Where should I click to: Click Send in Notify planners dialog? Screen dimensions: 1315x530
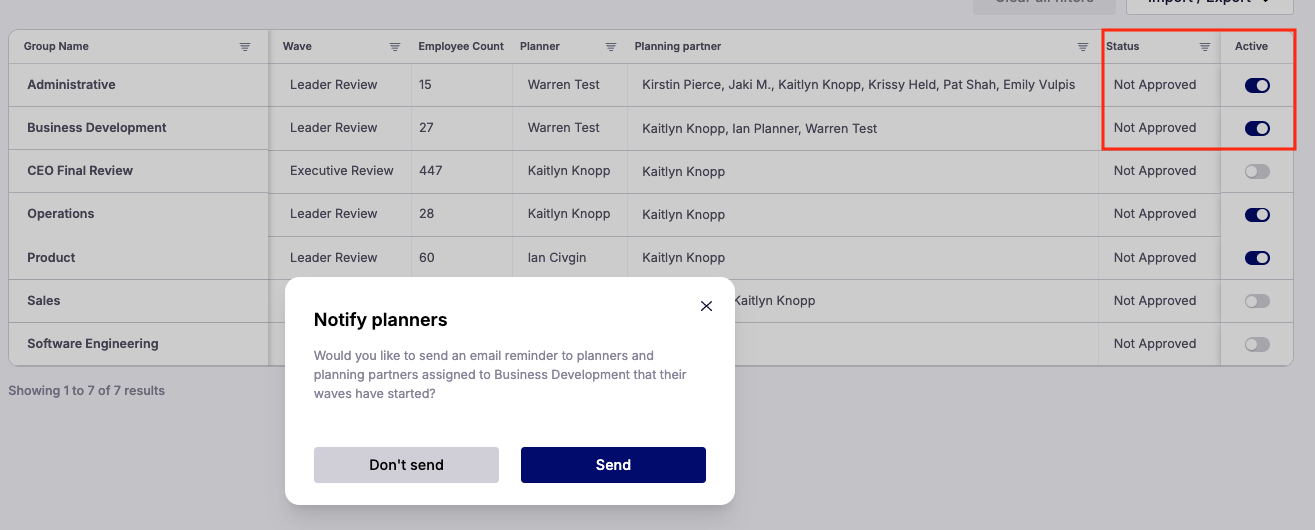[613, 465]
